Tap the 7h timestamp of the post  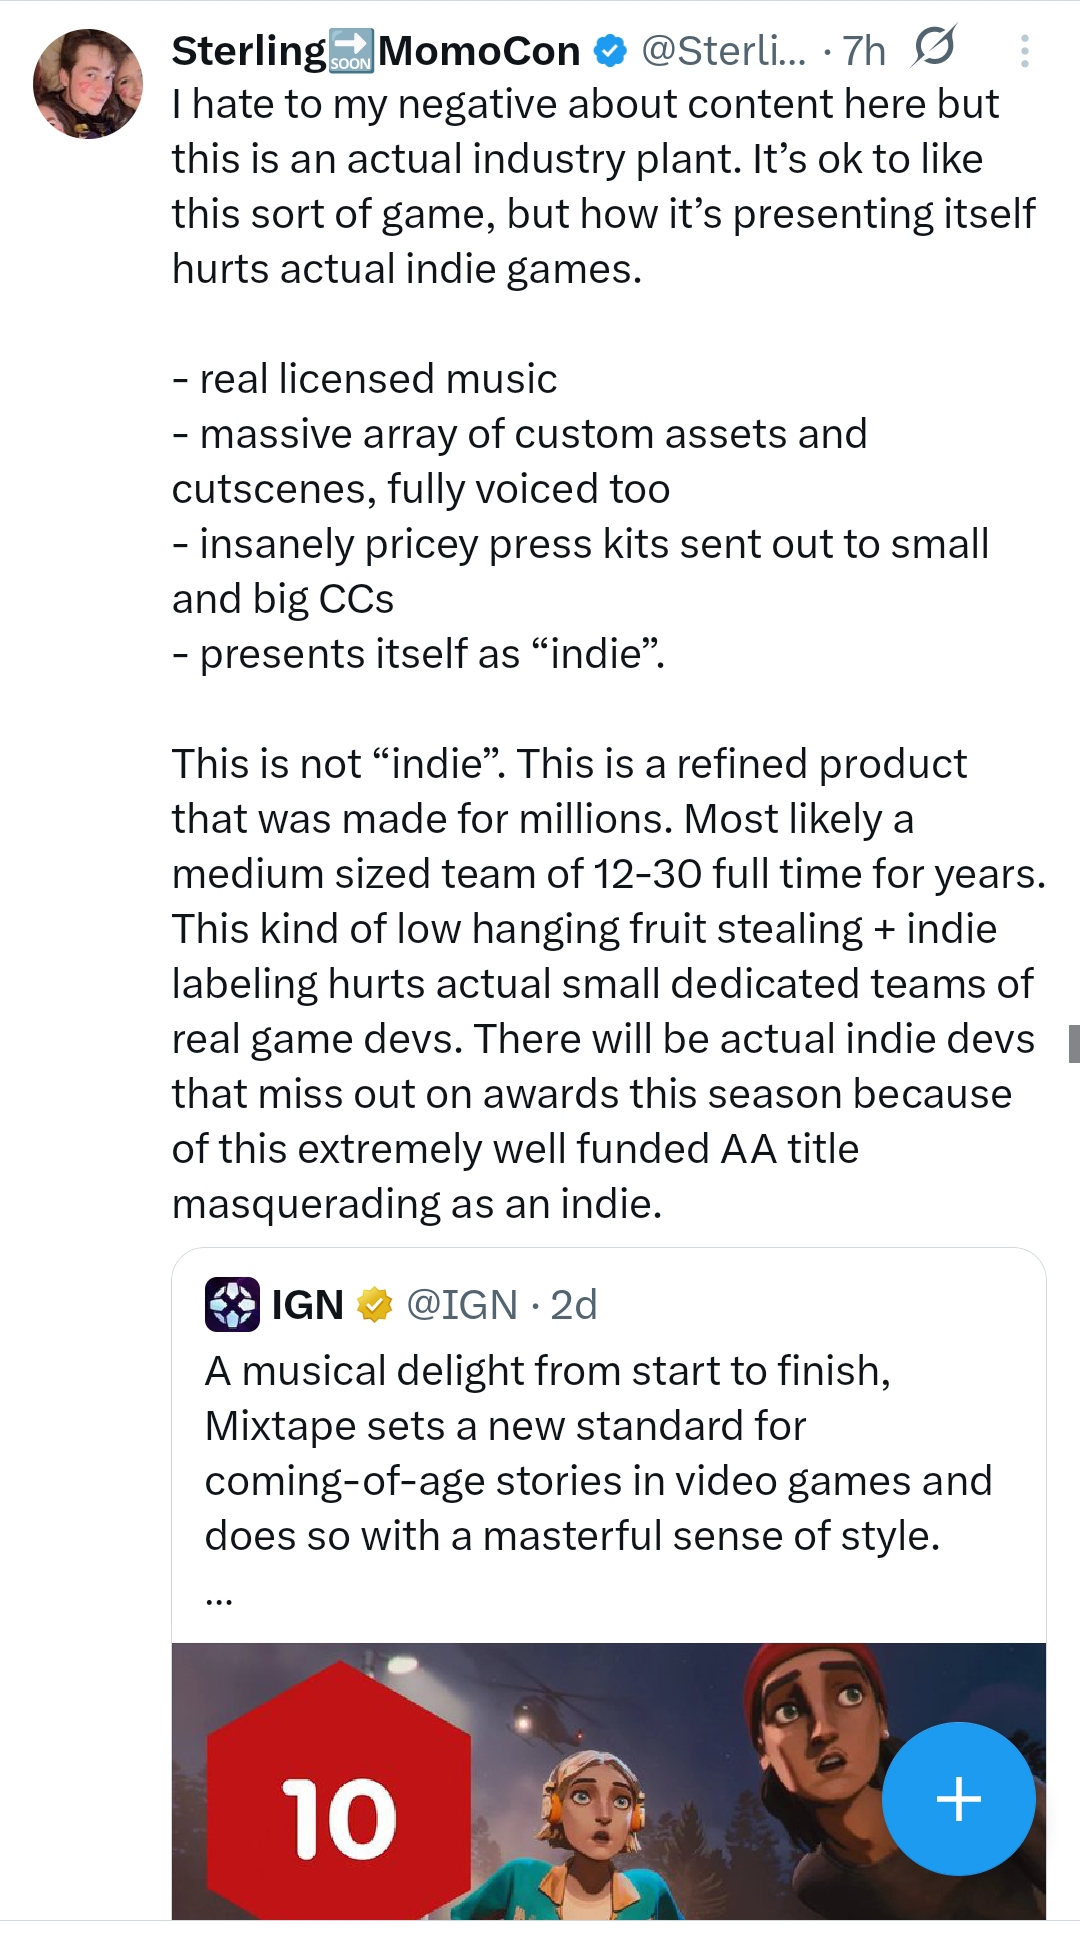(864, 51)
